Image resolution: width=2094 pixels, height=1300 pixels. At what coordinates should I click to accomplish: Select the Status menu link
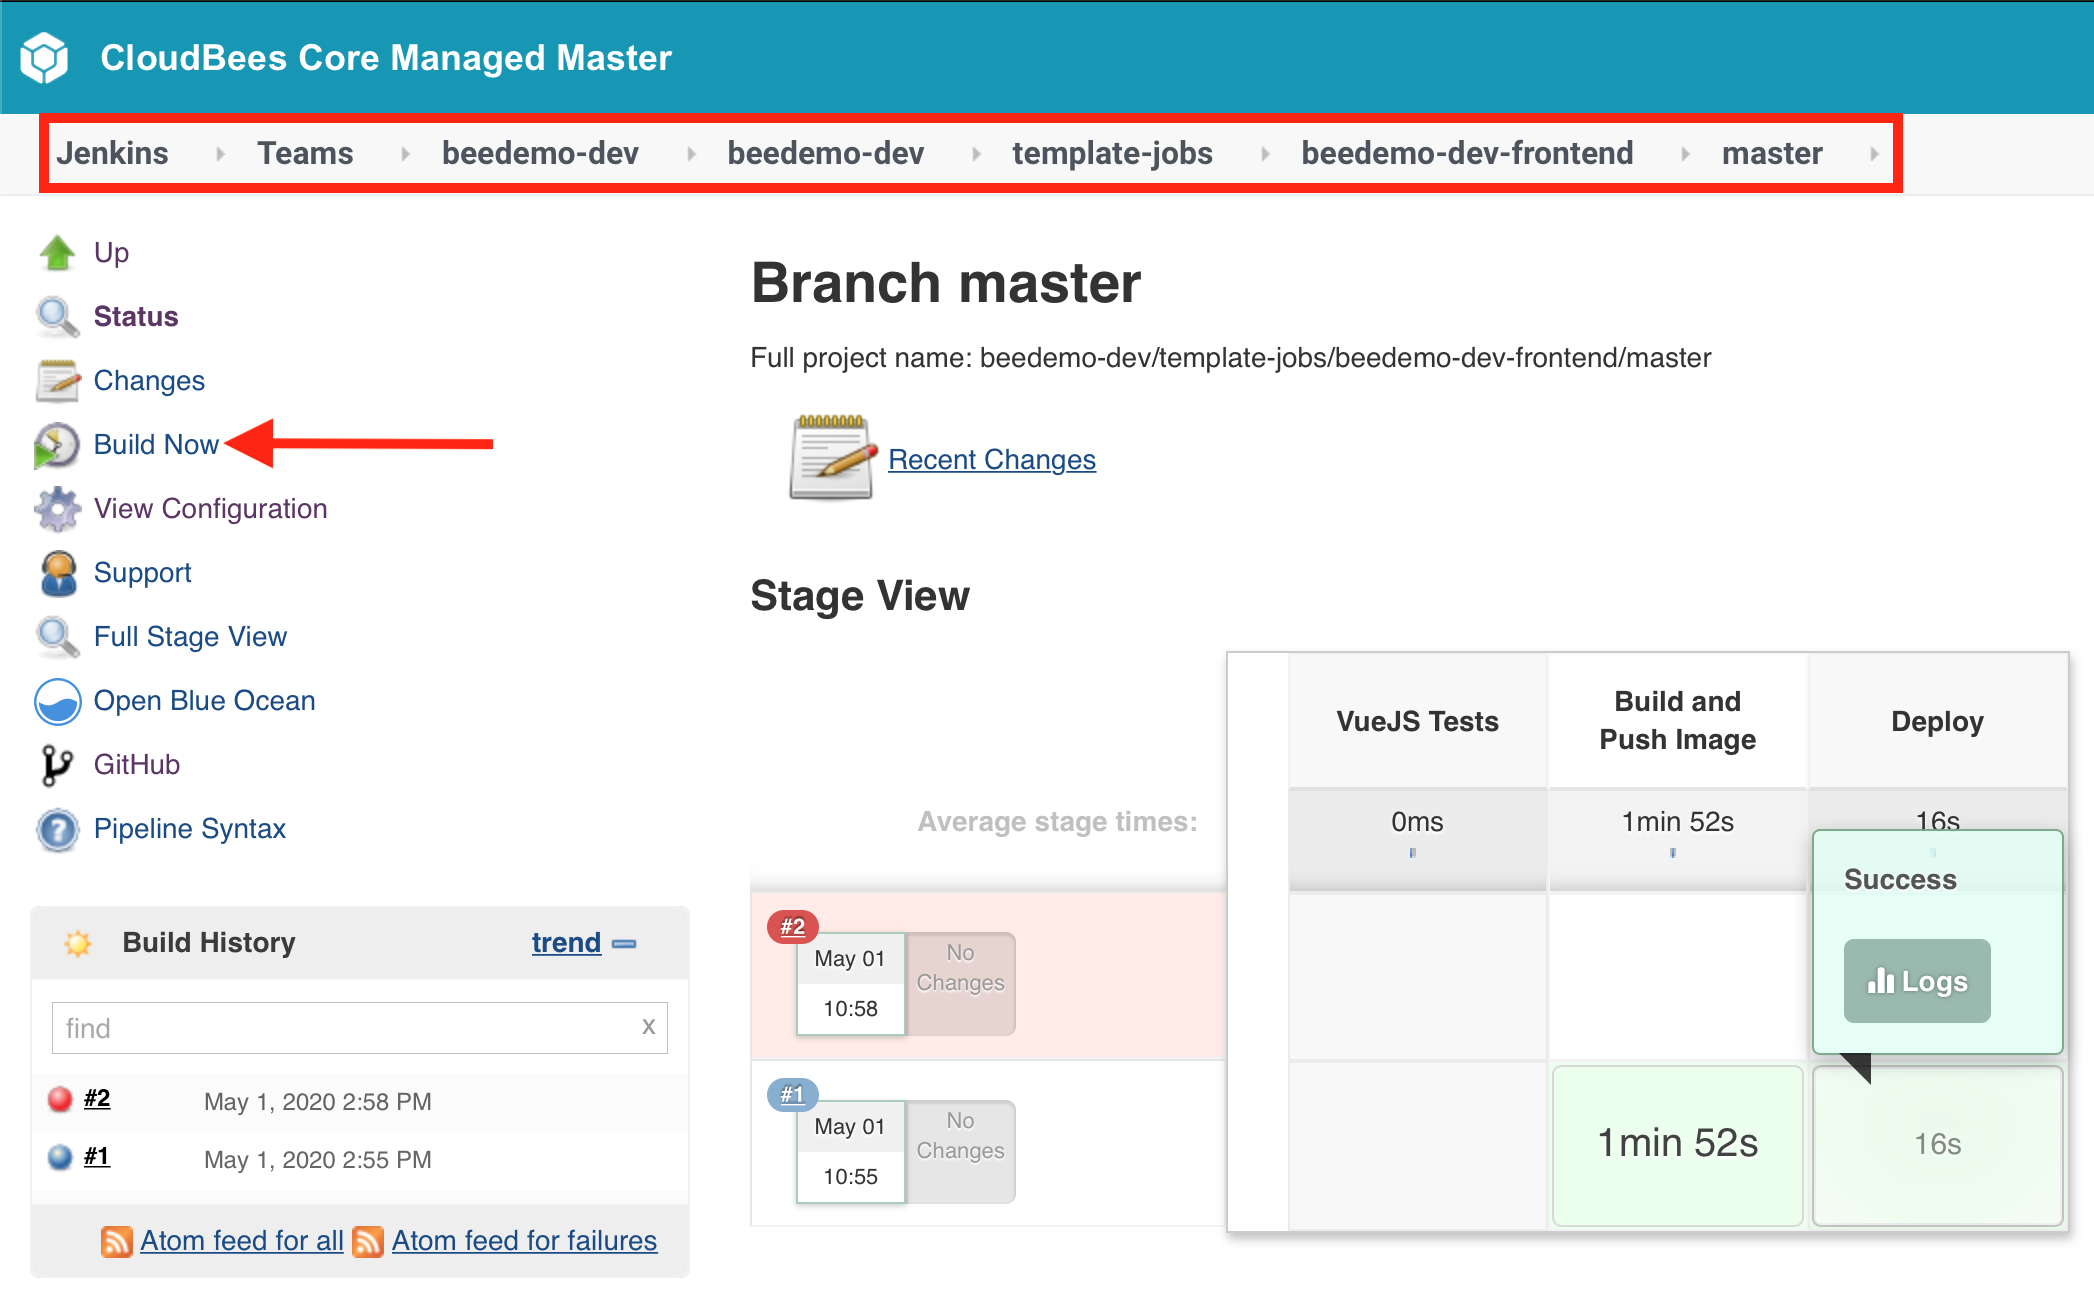coord(136,317)
